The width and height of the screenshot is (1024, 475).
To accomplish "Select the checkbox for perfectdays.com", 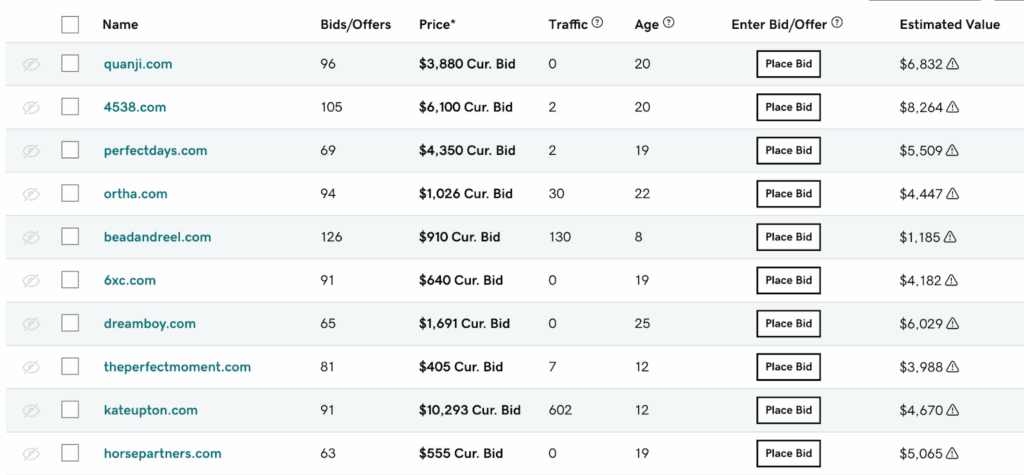I will (x=70, y=150).
